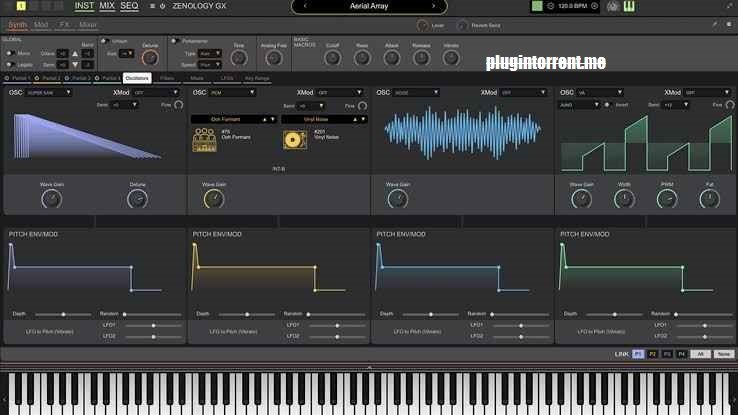Toggle the Unison switch
The width and height of the screenshot is (738, 415).
click(105, 41)
